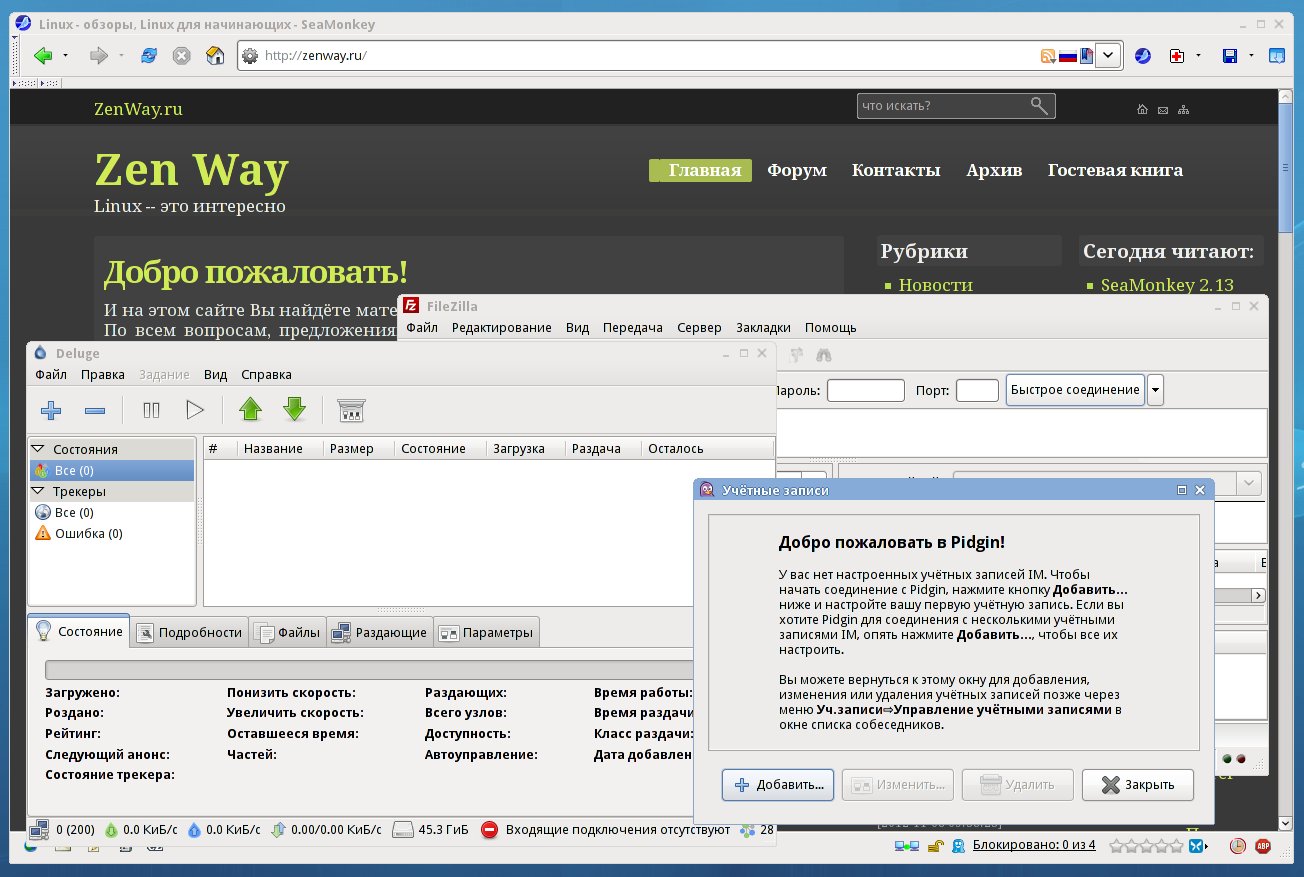Stop page loading in SeaMonkey
The height and width of the screenshot is (877, 1304).
pos(182,56)
